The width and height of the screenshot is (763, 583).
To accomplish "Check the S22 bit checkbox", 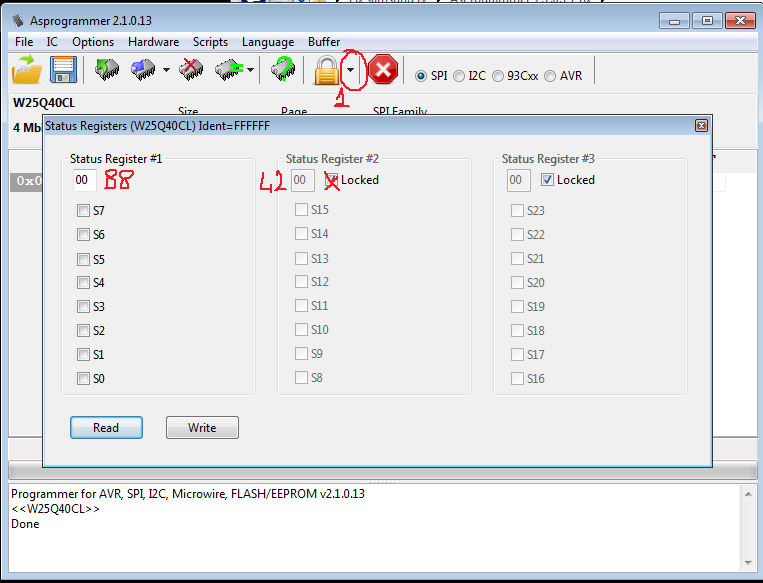I will point(517,235).
